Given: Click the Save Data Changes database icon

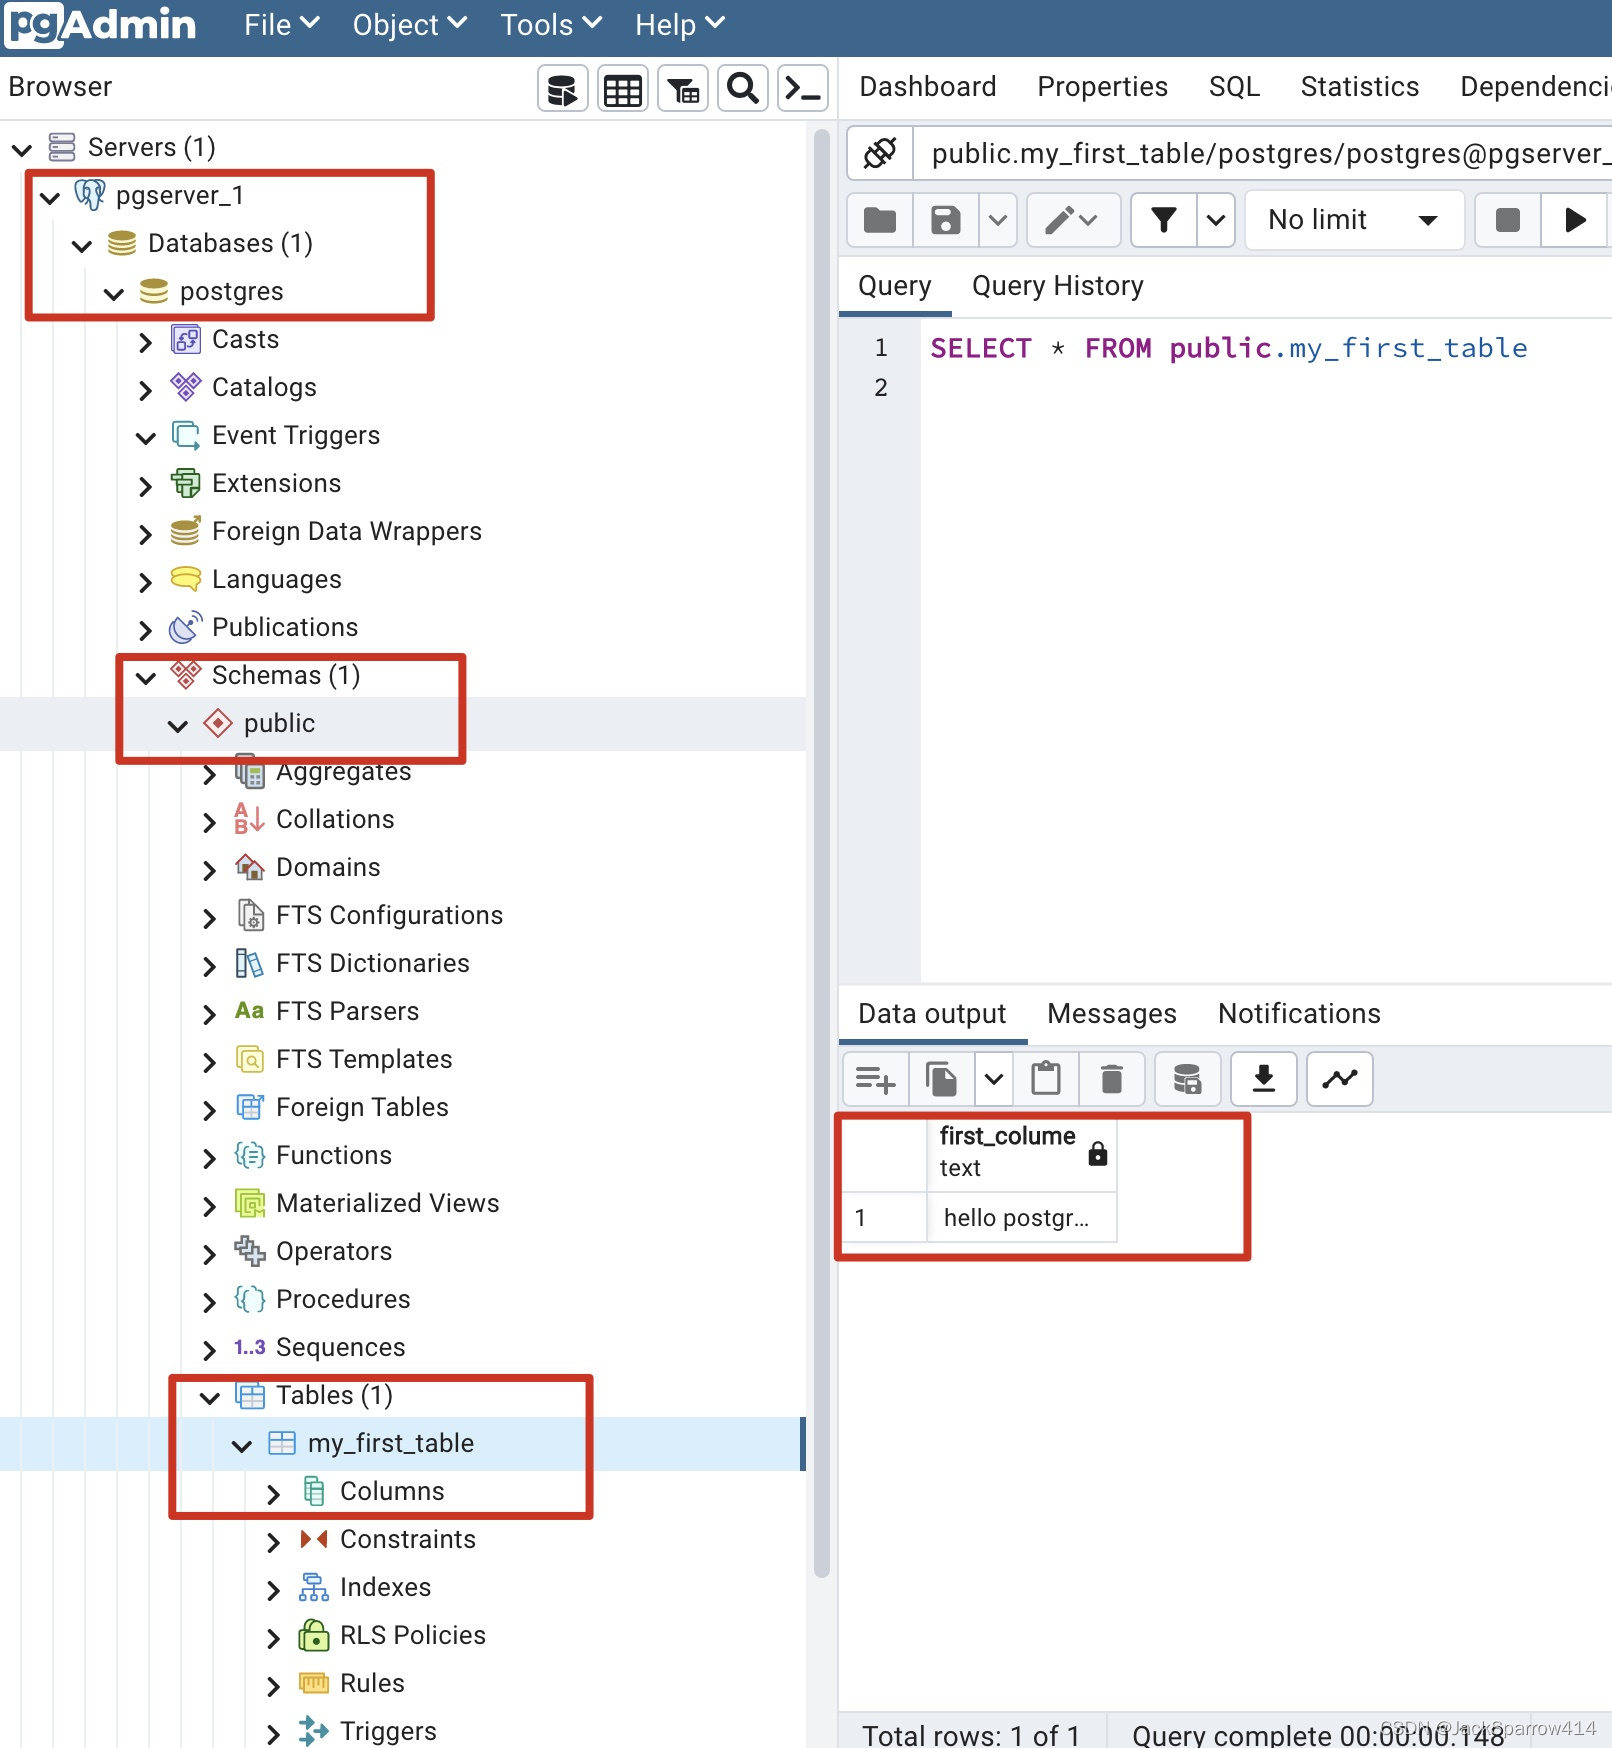Looking at the screenshot, I should (1188, 1079).
